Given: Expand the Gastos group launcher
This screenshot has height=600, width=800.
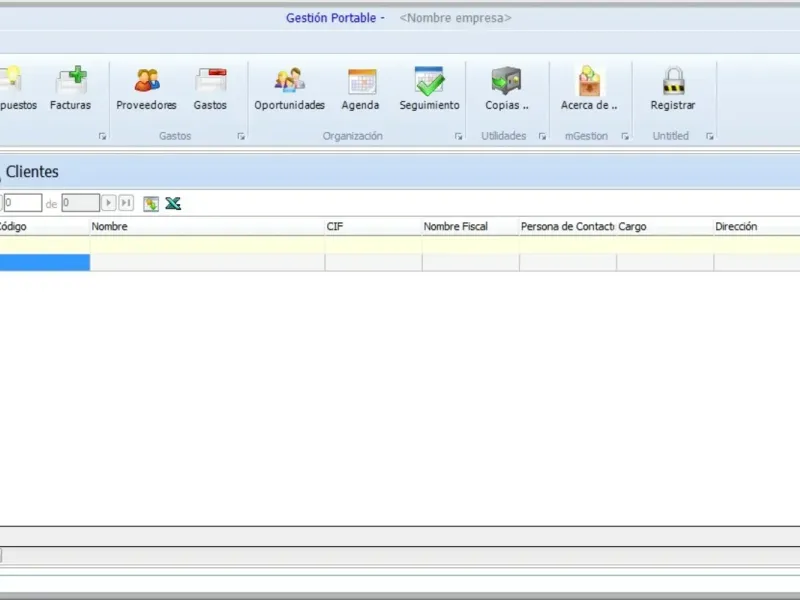Looking at the screenshot, I should [241, 136].
